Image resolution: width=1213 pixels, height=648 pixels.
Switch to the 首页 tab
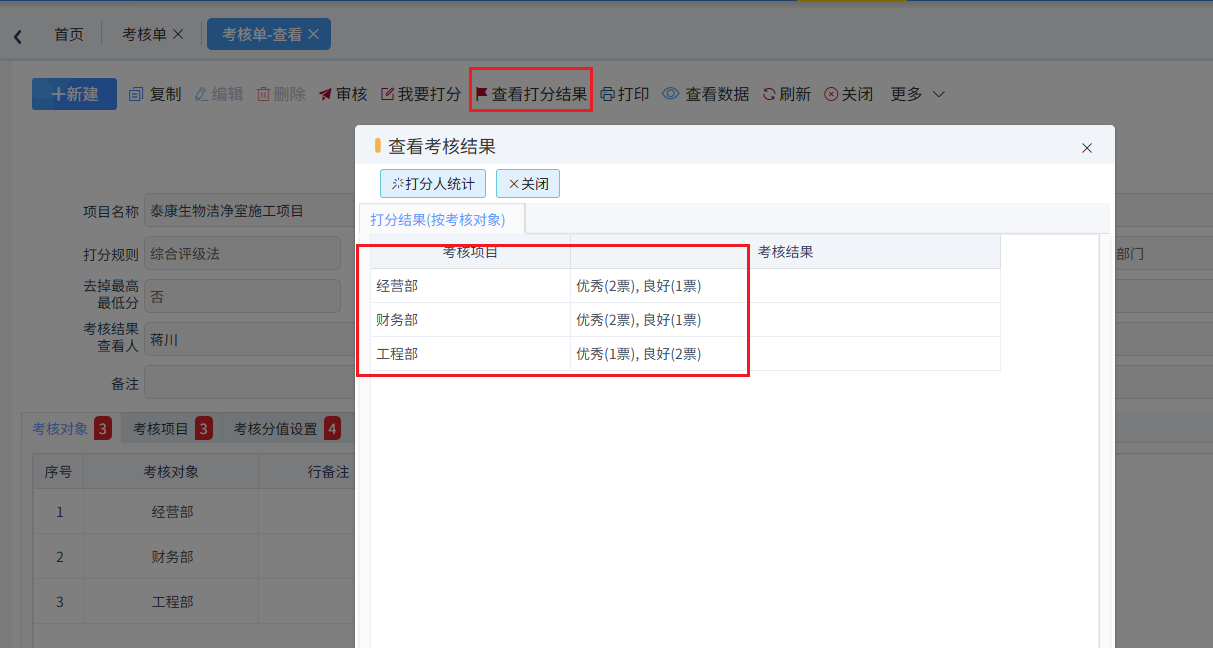(69, 34)
